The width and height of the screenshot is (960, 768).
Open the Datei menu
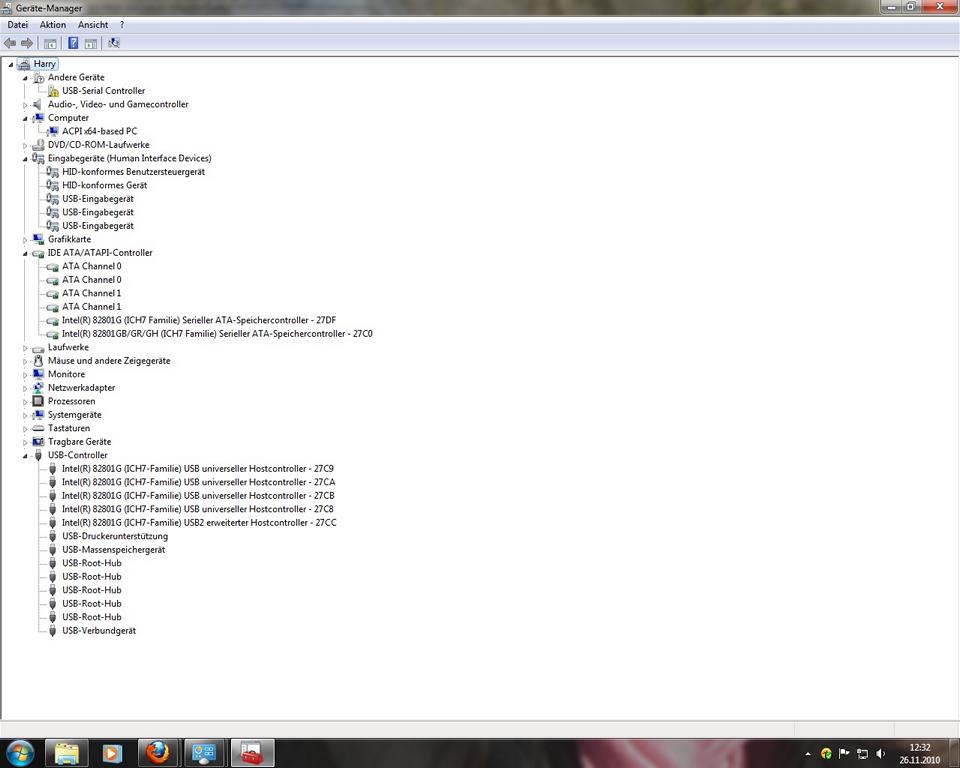(18, 24)
